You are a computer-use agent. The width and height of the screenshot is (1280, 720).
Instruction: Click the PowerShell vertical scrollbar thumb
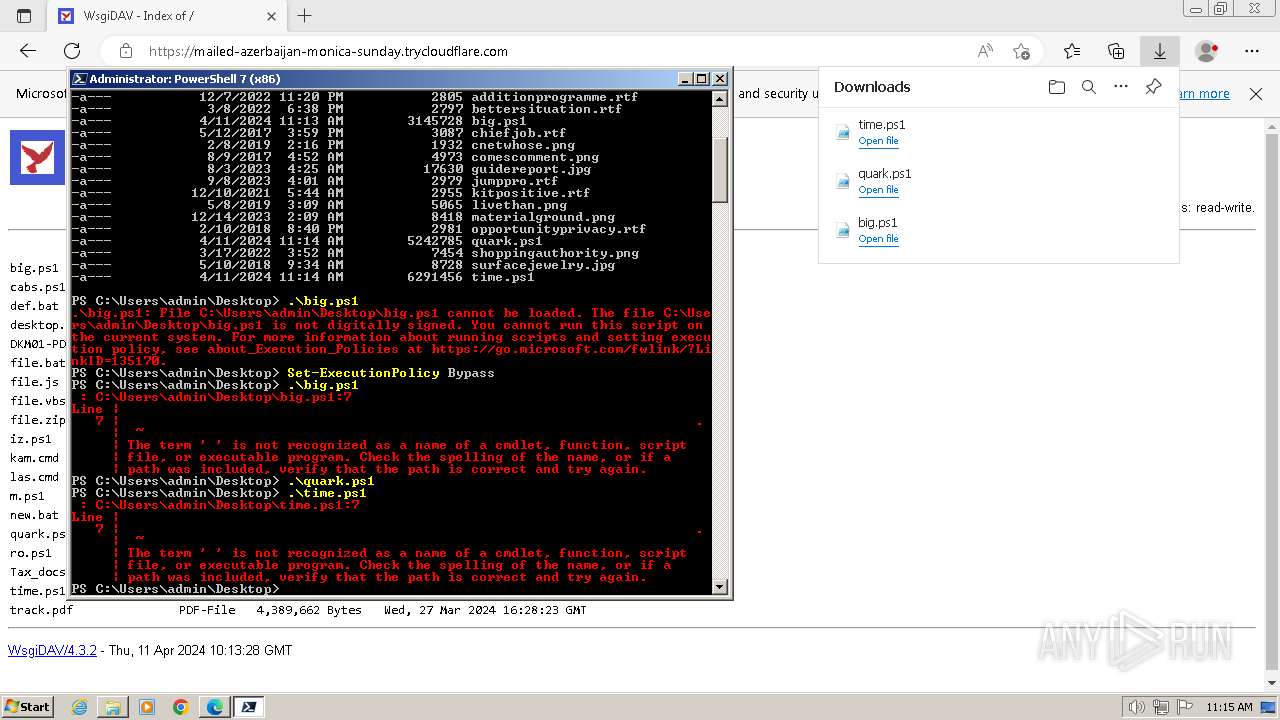pyautogui.click(x=720, y=170)
